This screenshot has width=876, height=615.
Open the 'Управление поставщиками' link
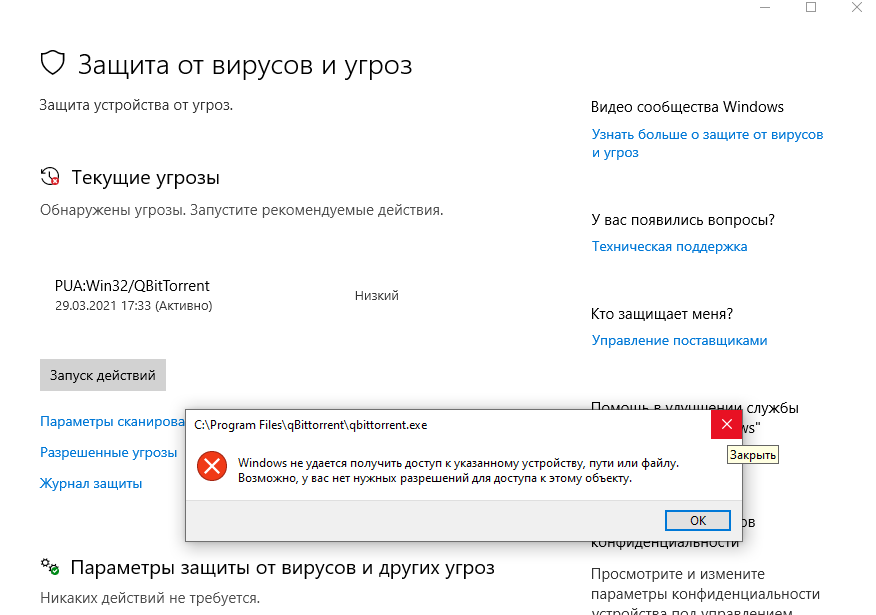click(x=679, y=340)
